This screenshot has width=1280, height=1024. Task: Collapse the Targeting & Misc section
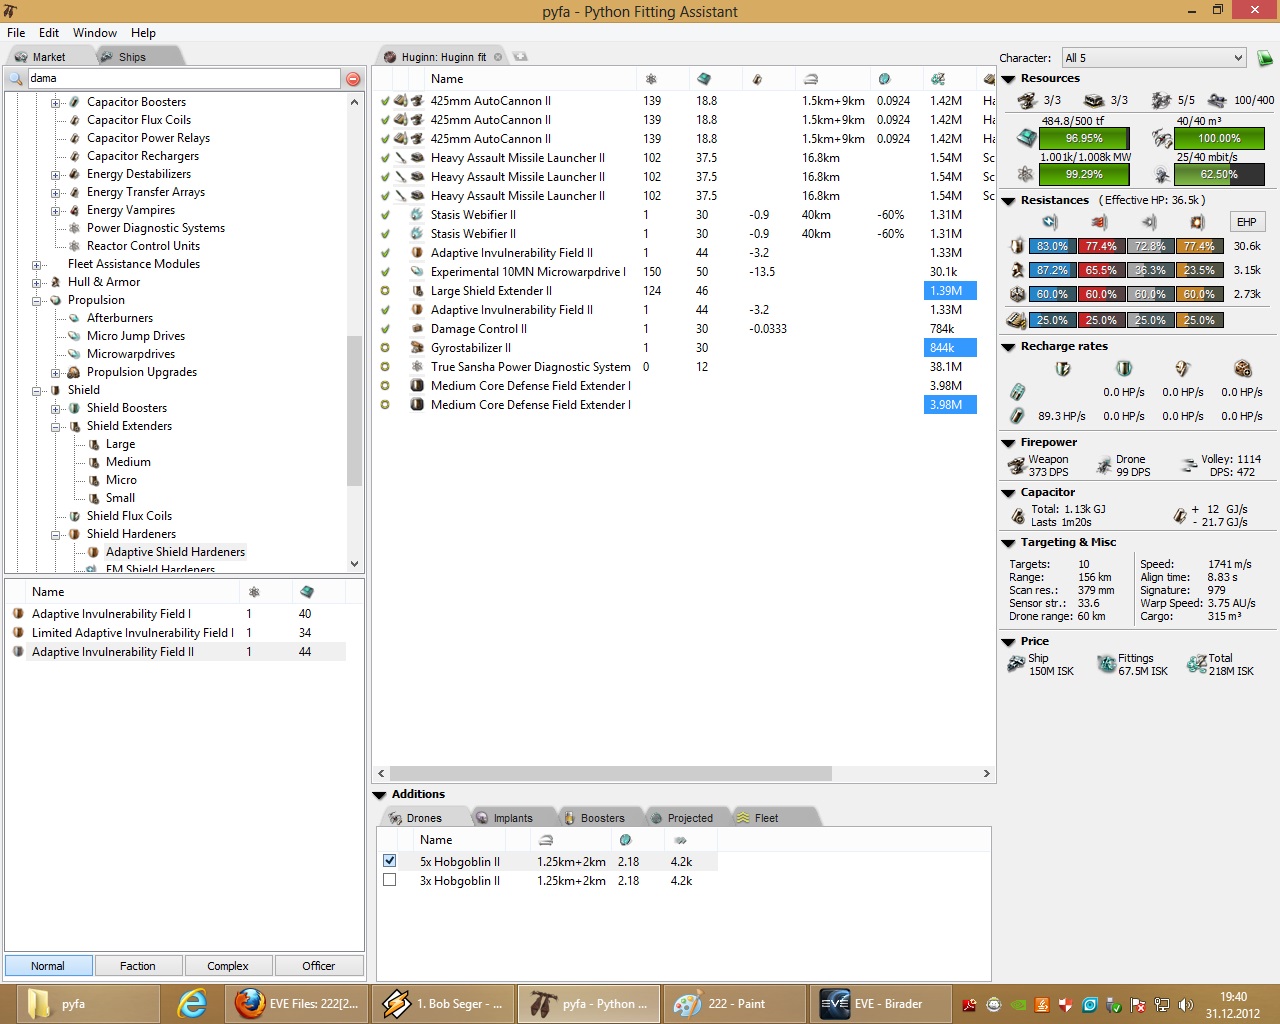(x=1008, y=543)
